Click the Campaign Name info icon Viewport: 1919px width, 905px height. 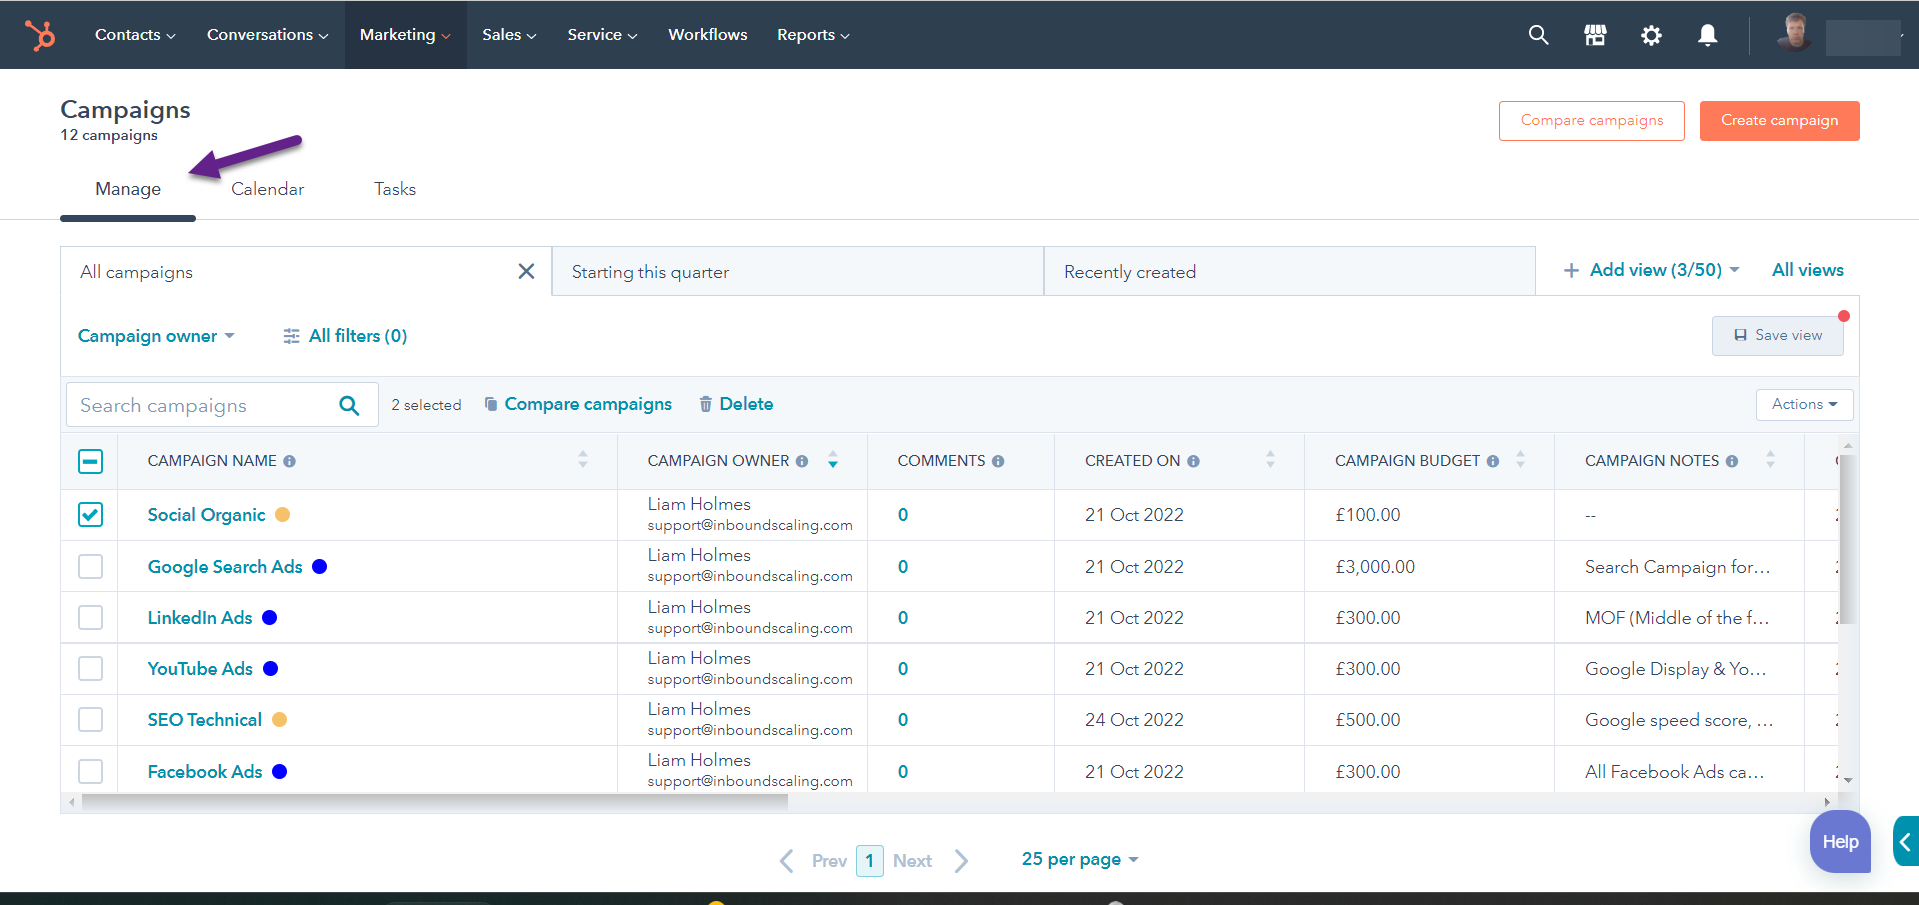click(x=289, y=461)
